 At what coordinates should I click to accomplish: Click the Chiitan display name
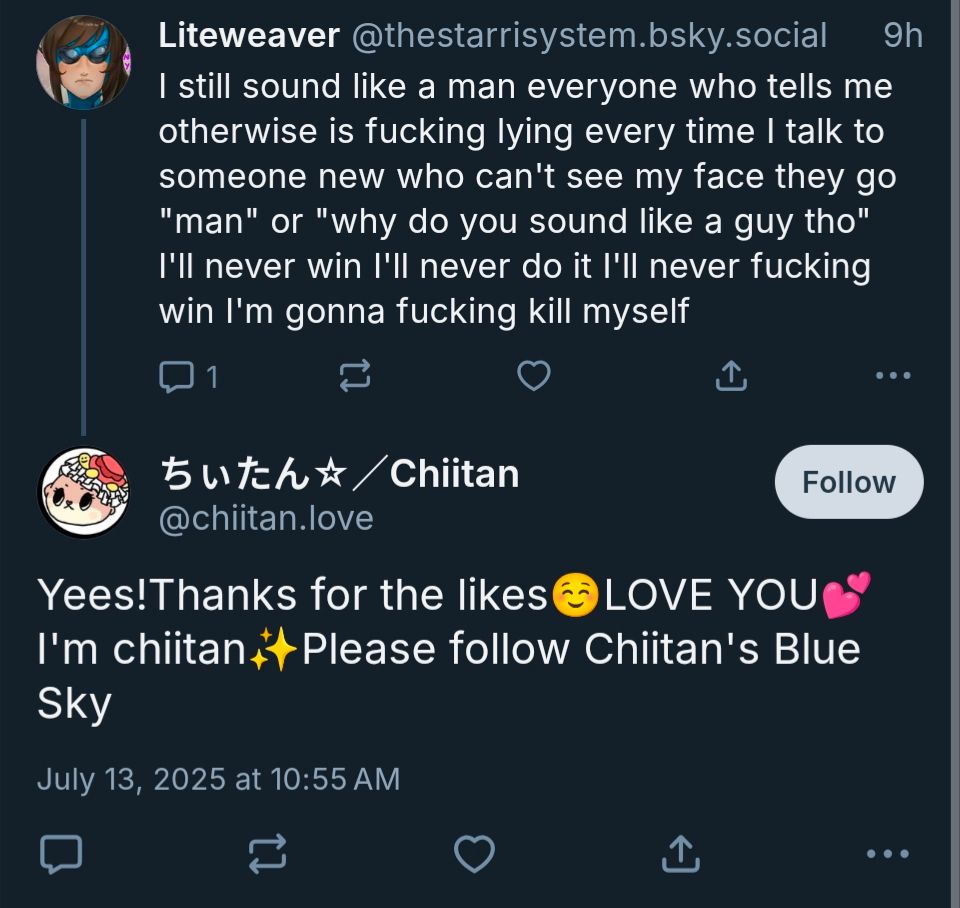click(340, 473)
